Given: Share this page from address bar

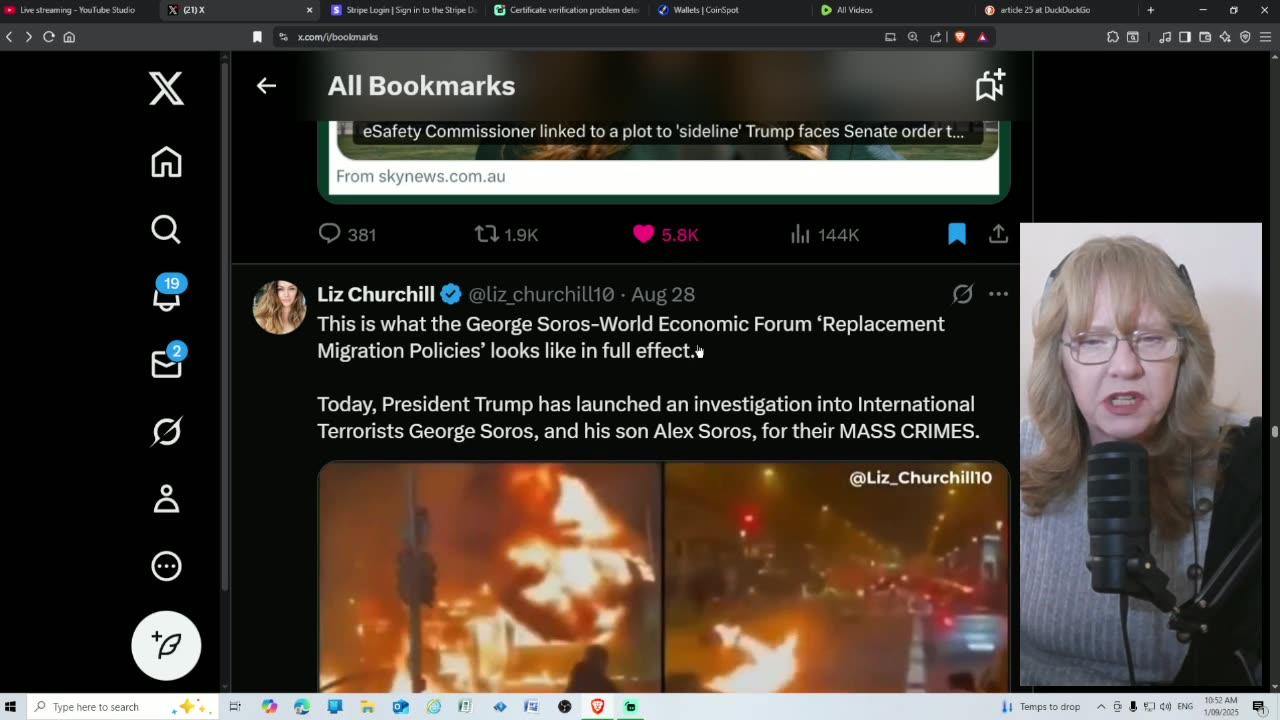Looking at the screenshot, I should [x=936, y=37].
